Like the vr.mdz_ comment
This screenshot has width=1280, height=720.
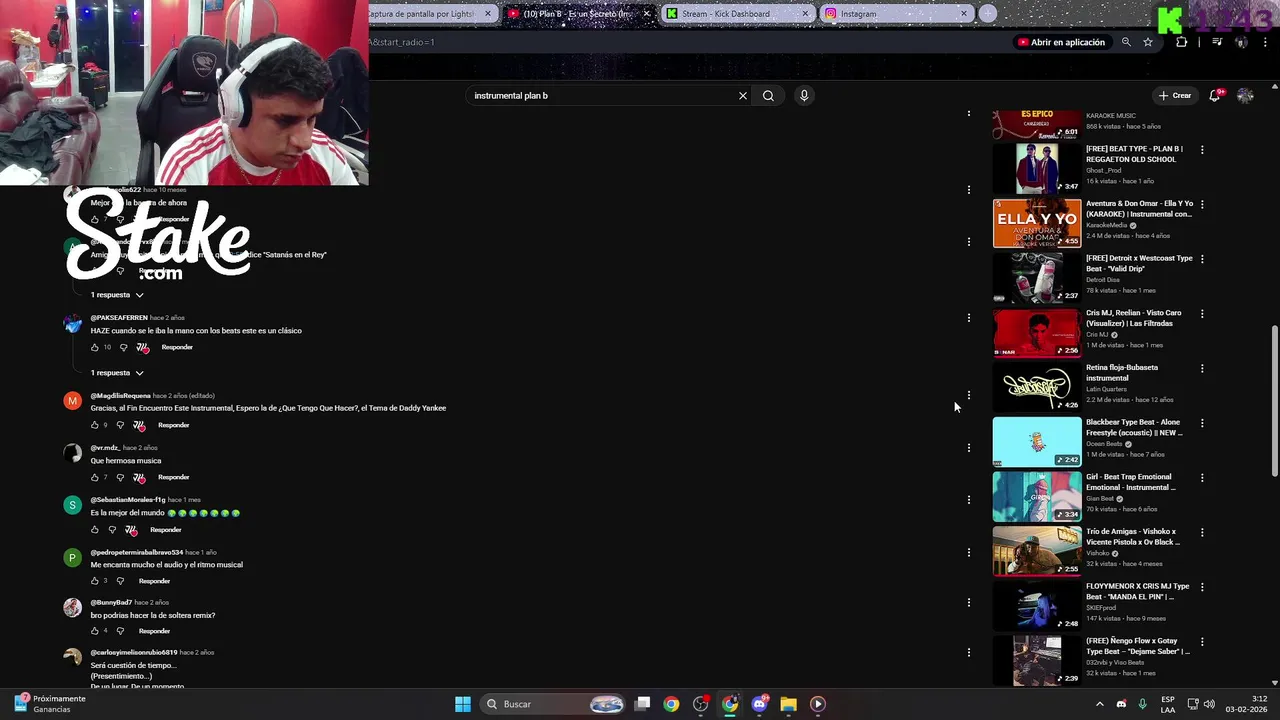coord(95,477)
